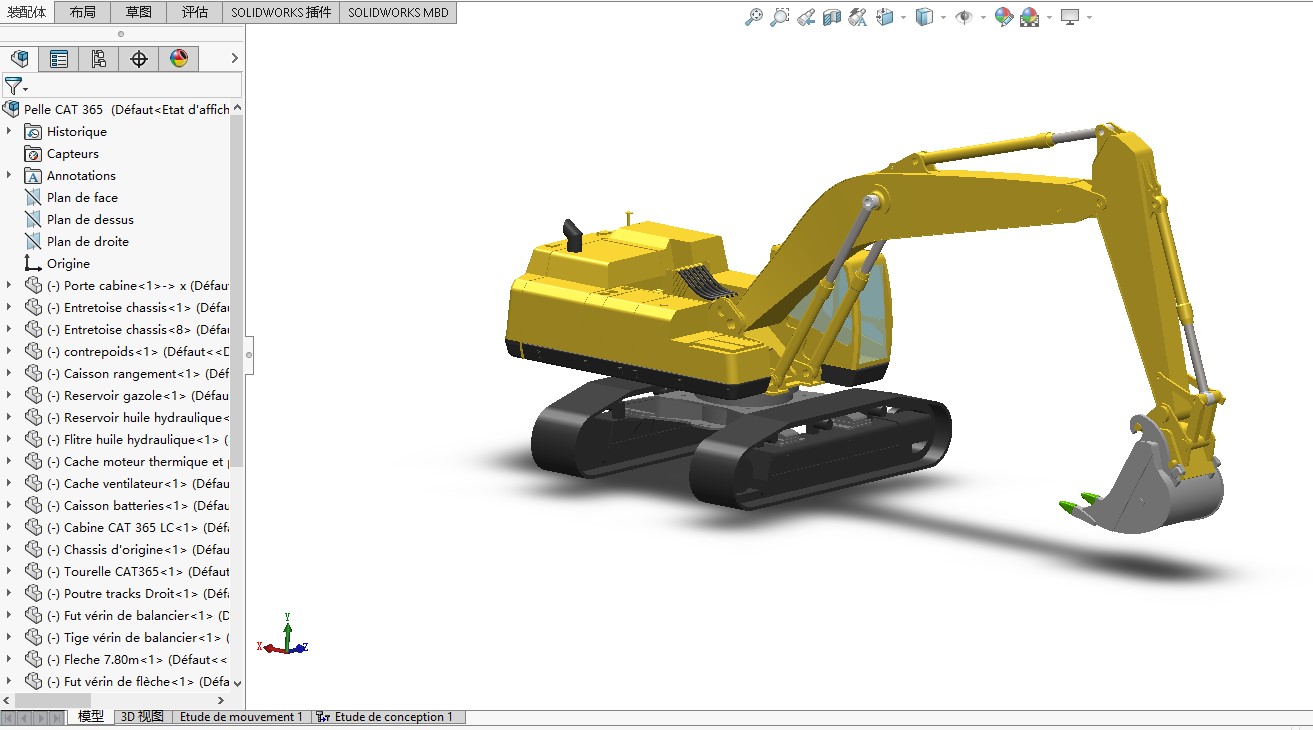Open the SOLIDWORKS 插件 tab
Screen dimensions: 1313x730
281,12
